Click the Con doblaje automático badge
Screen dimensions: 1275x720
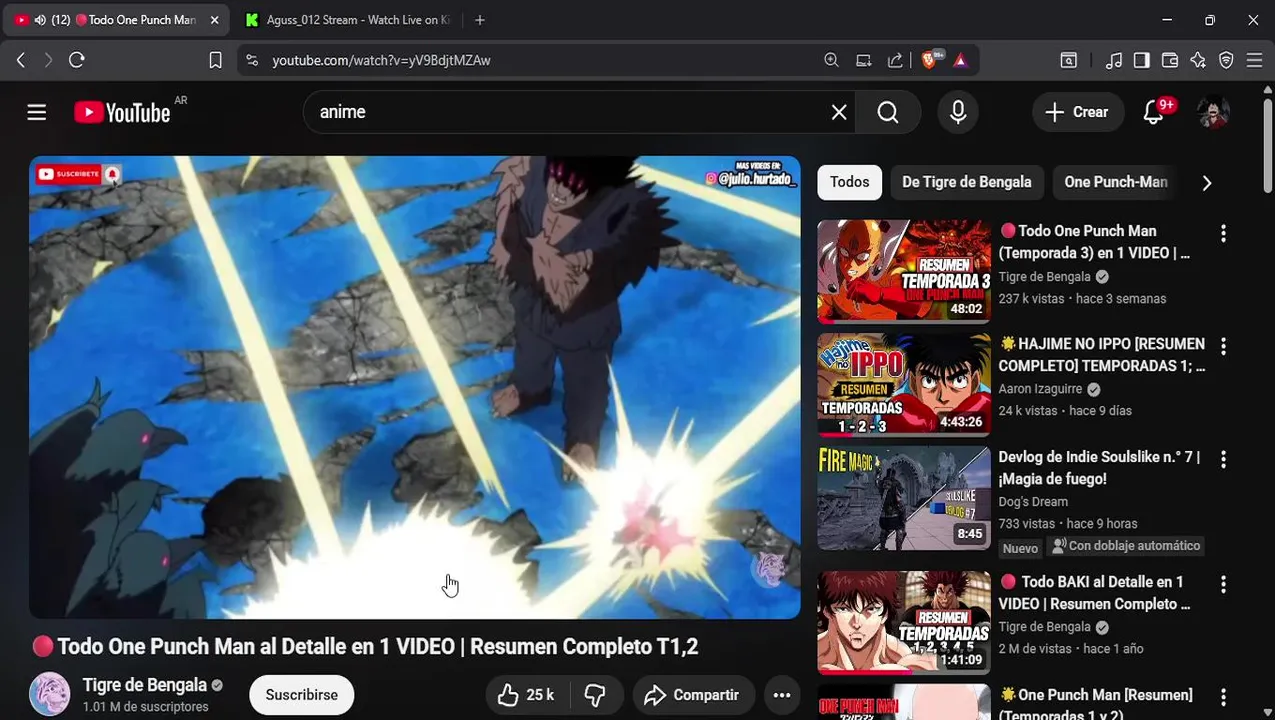coord(1125,546)
